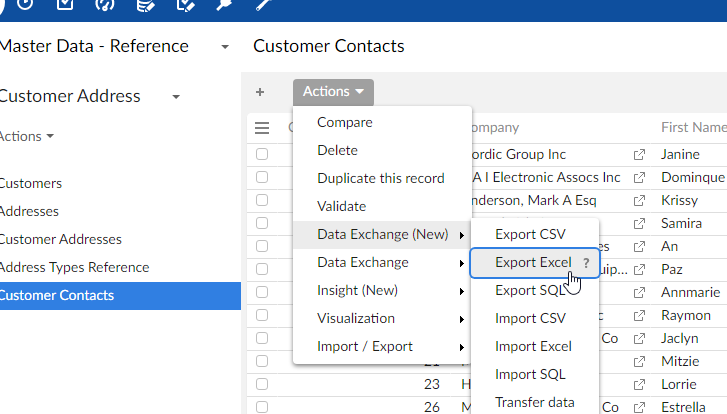Open the Customer Address dropdown arrow
Viewport: 727px width, 414px height.
[x=176, y=97]
